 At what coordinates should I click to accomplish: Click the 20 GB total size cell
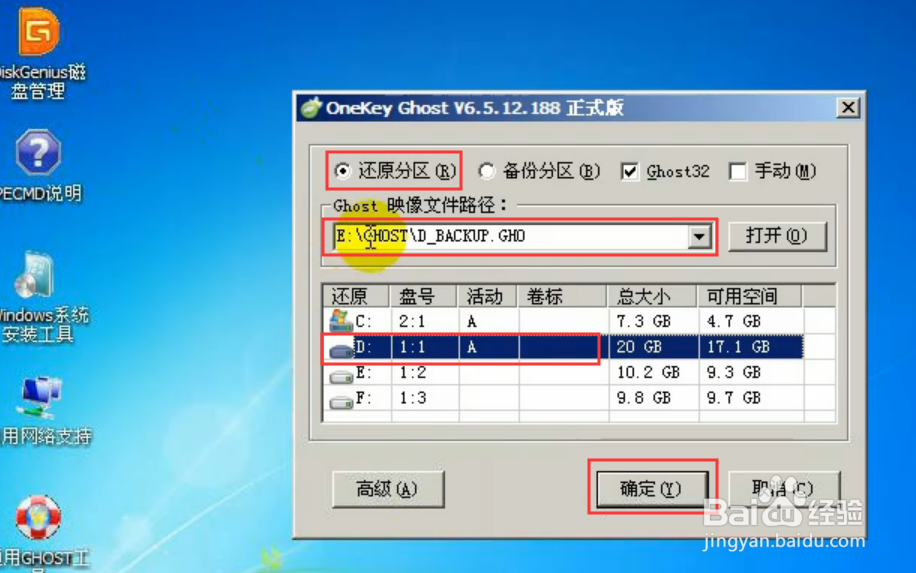tap(639, 347)
